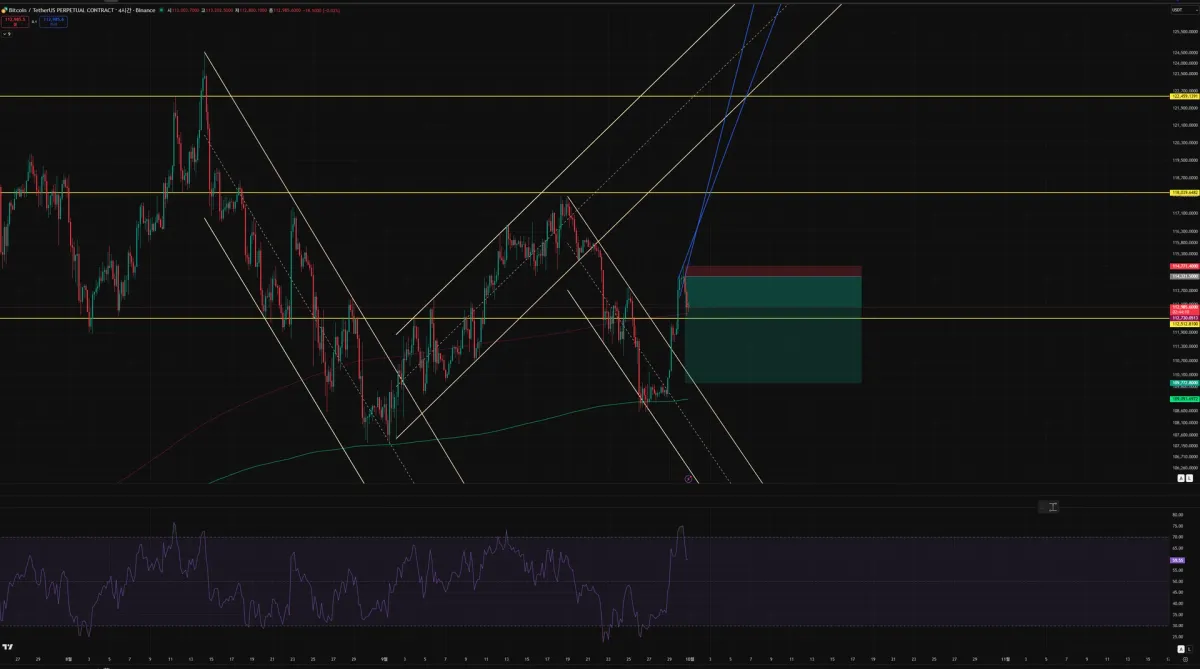Toggle auto scale A on main chart

[1181, 478]
